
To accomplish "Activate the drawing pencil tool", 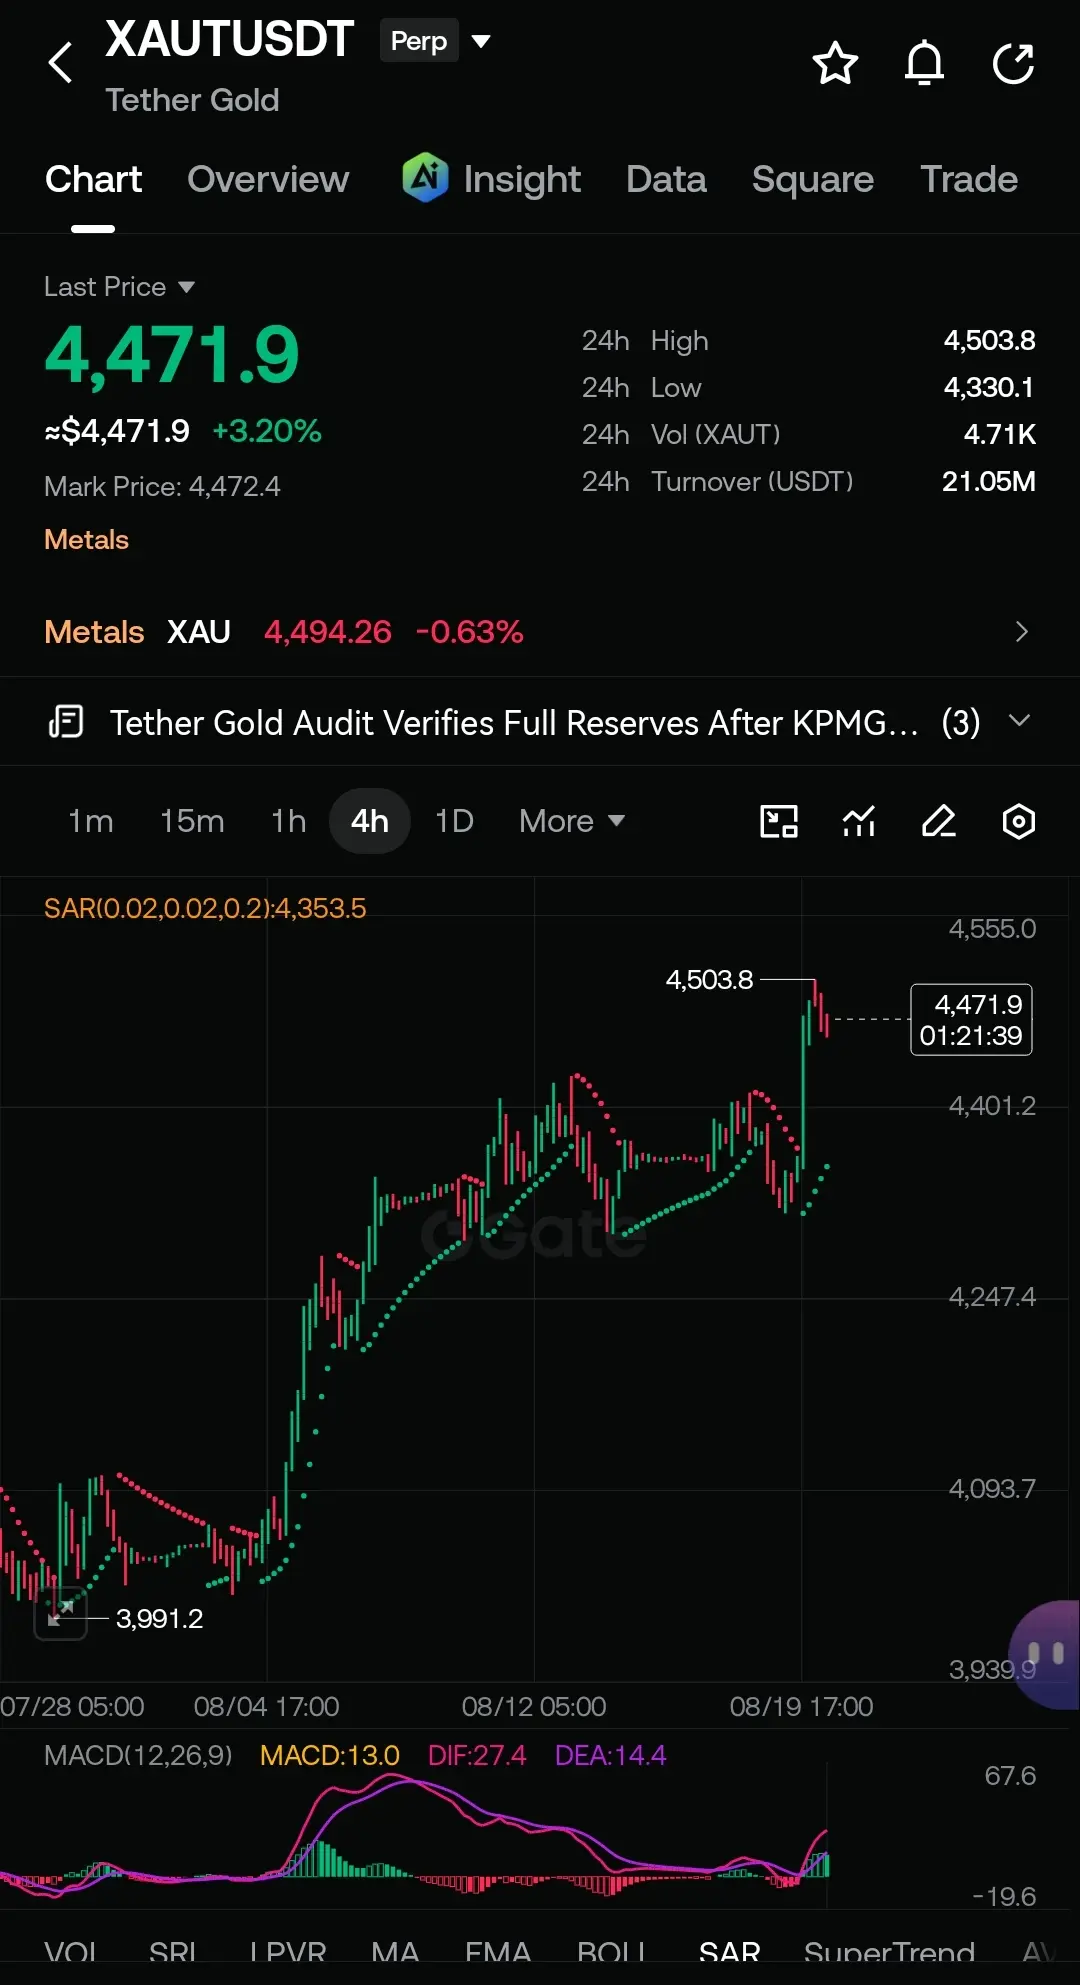I will click(939, 821).
